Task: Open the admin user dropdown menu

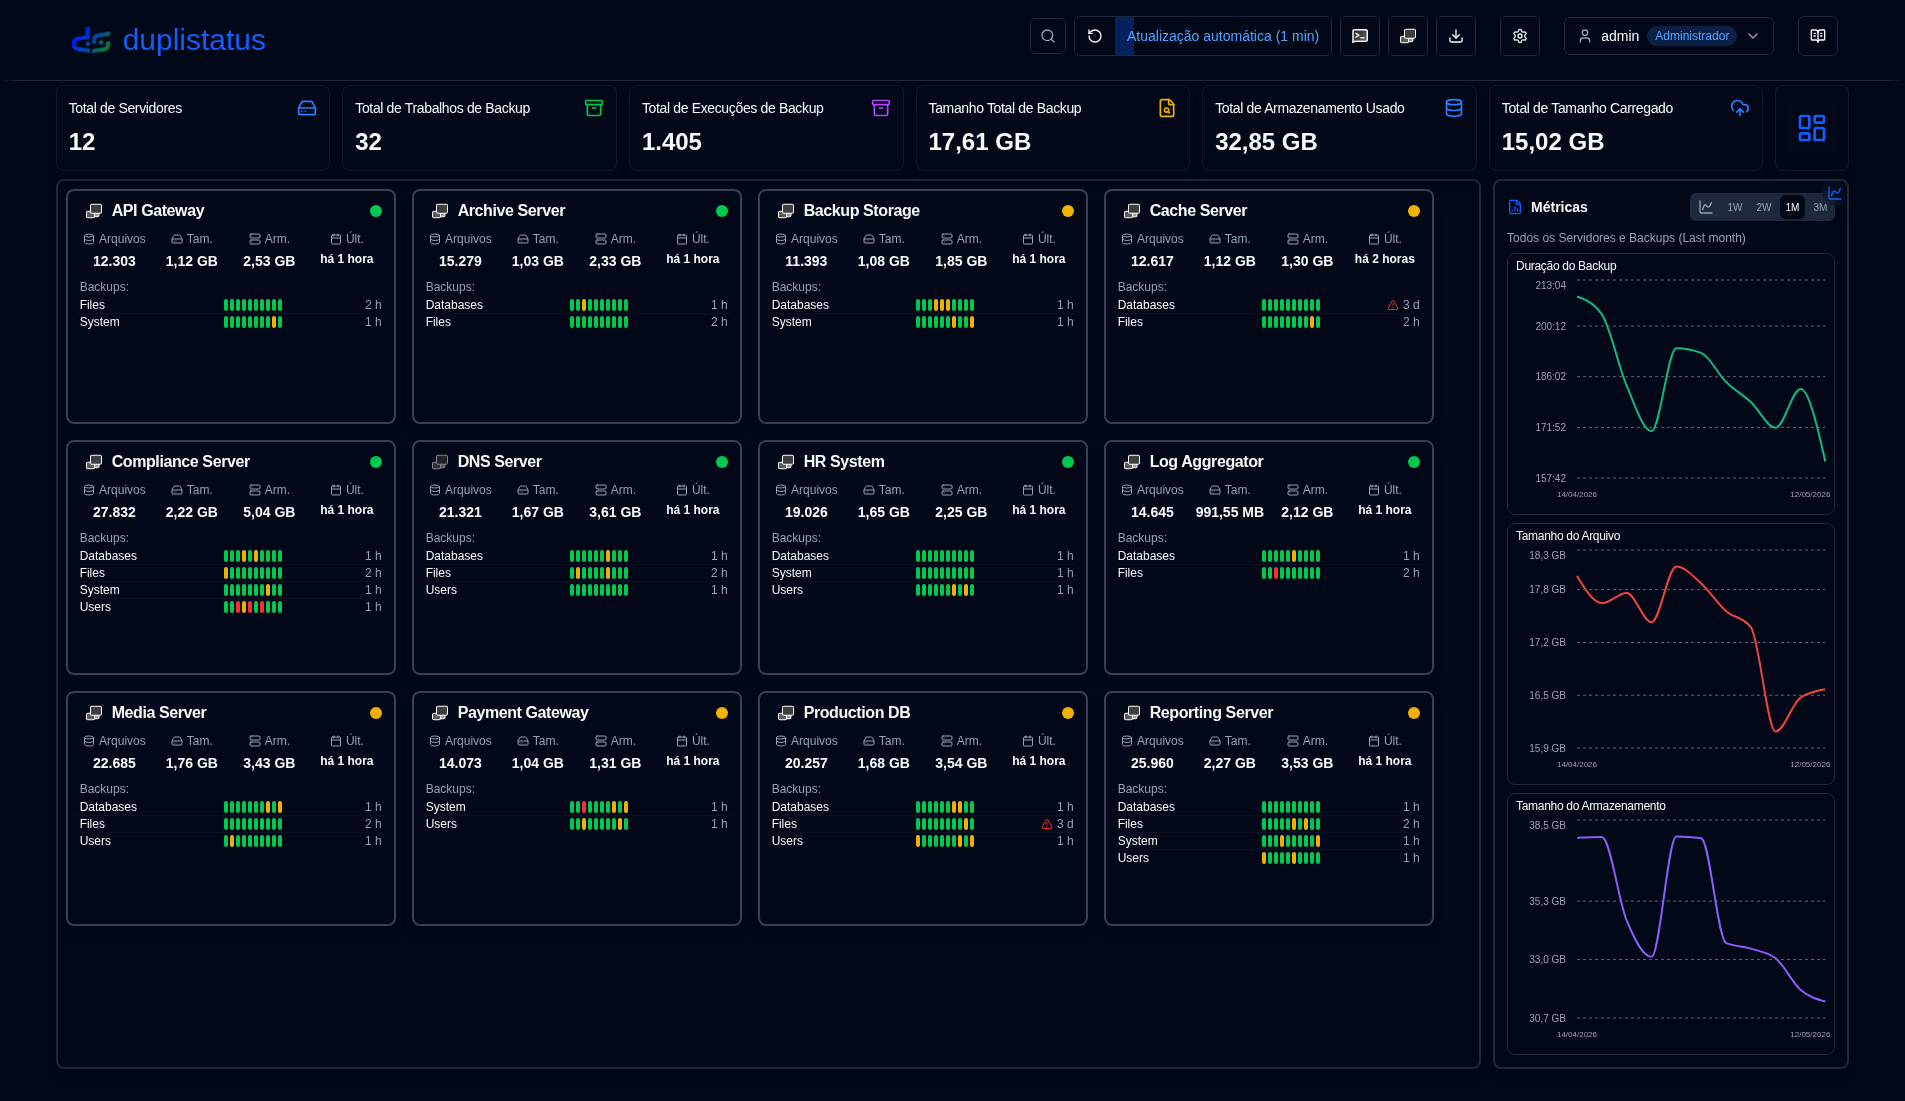Action: coord(1669,36)
